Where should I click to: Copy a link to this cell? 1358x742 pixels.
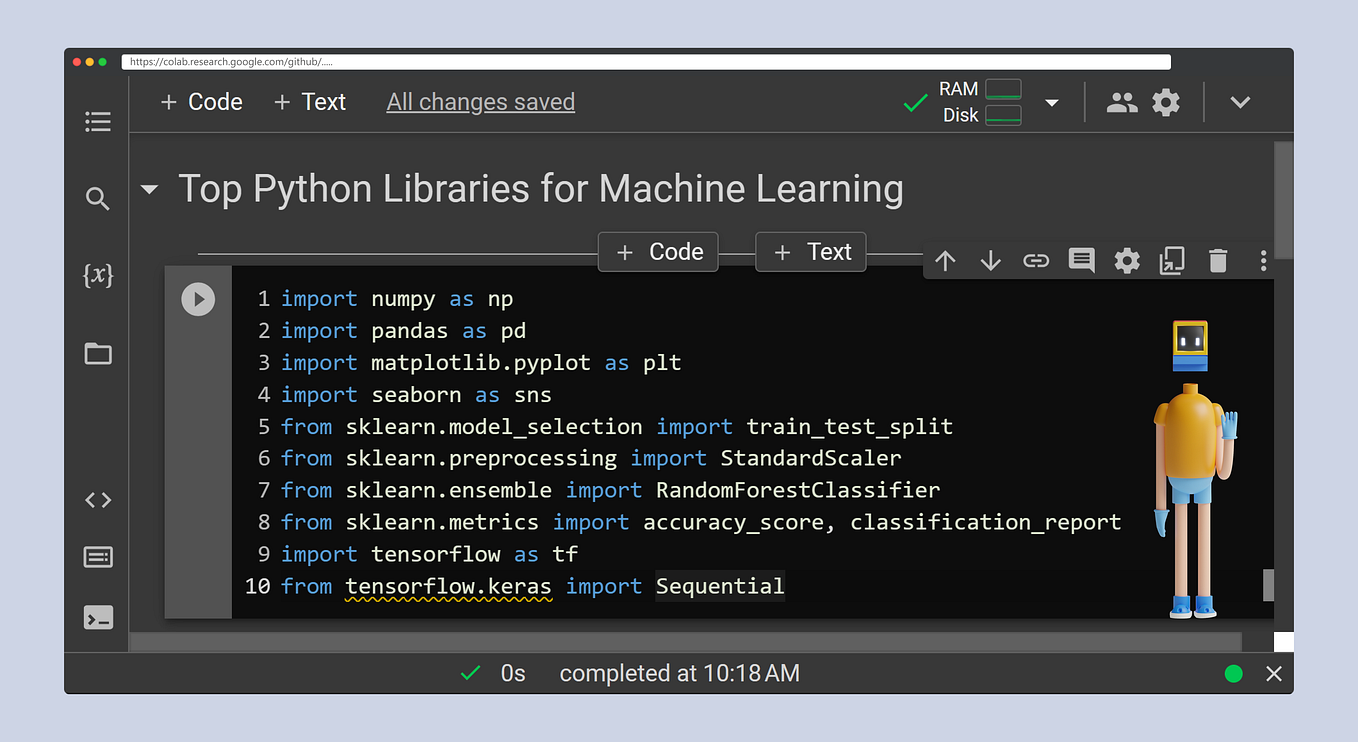(1035, 260)
